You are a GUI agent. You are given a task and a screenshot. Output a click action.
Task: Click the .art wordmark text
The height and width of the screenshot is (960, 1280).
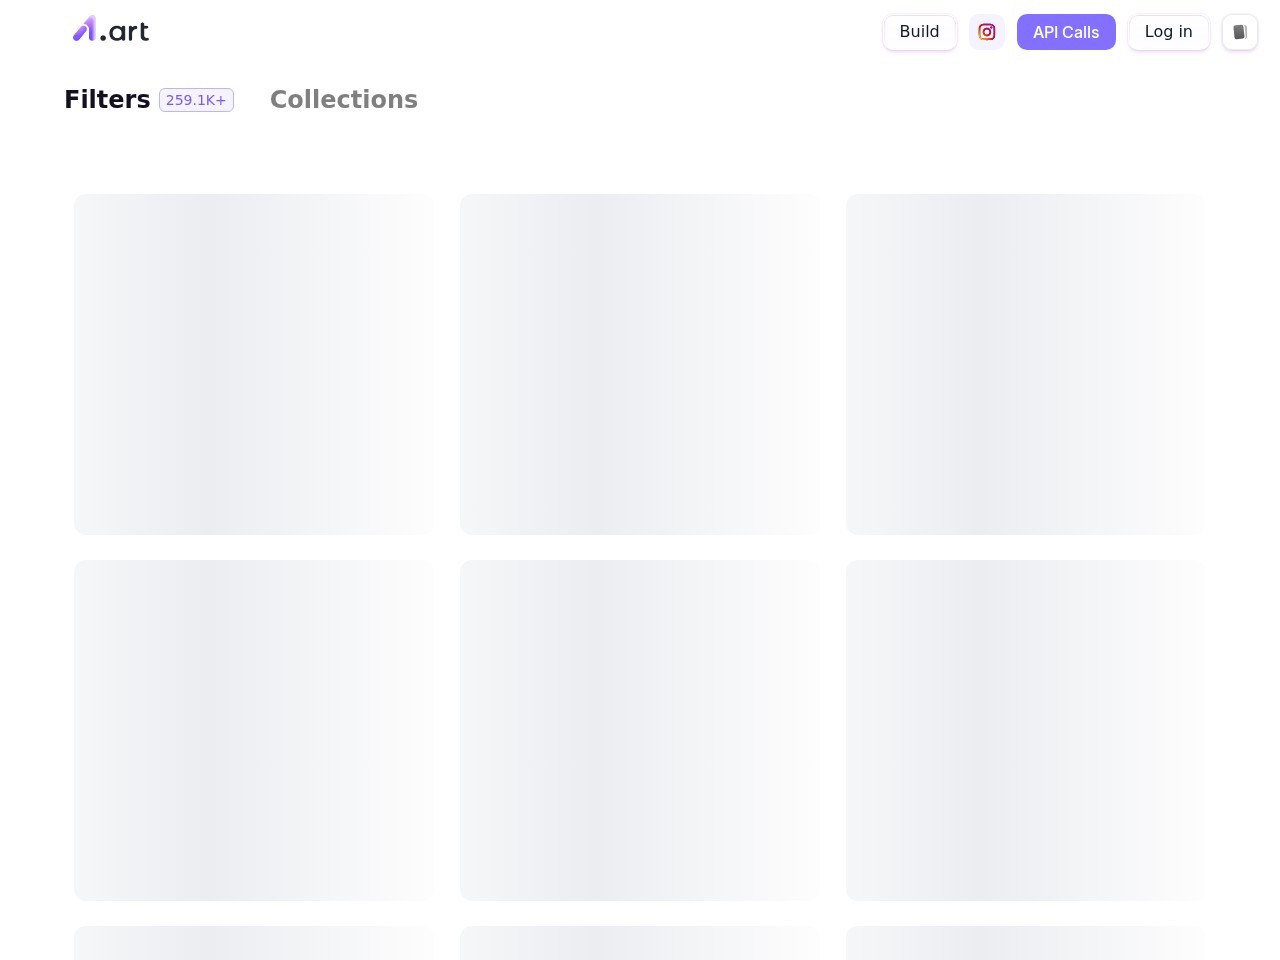click(125, 33)
